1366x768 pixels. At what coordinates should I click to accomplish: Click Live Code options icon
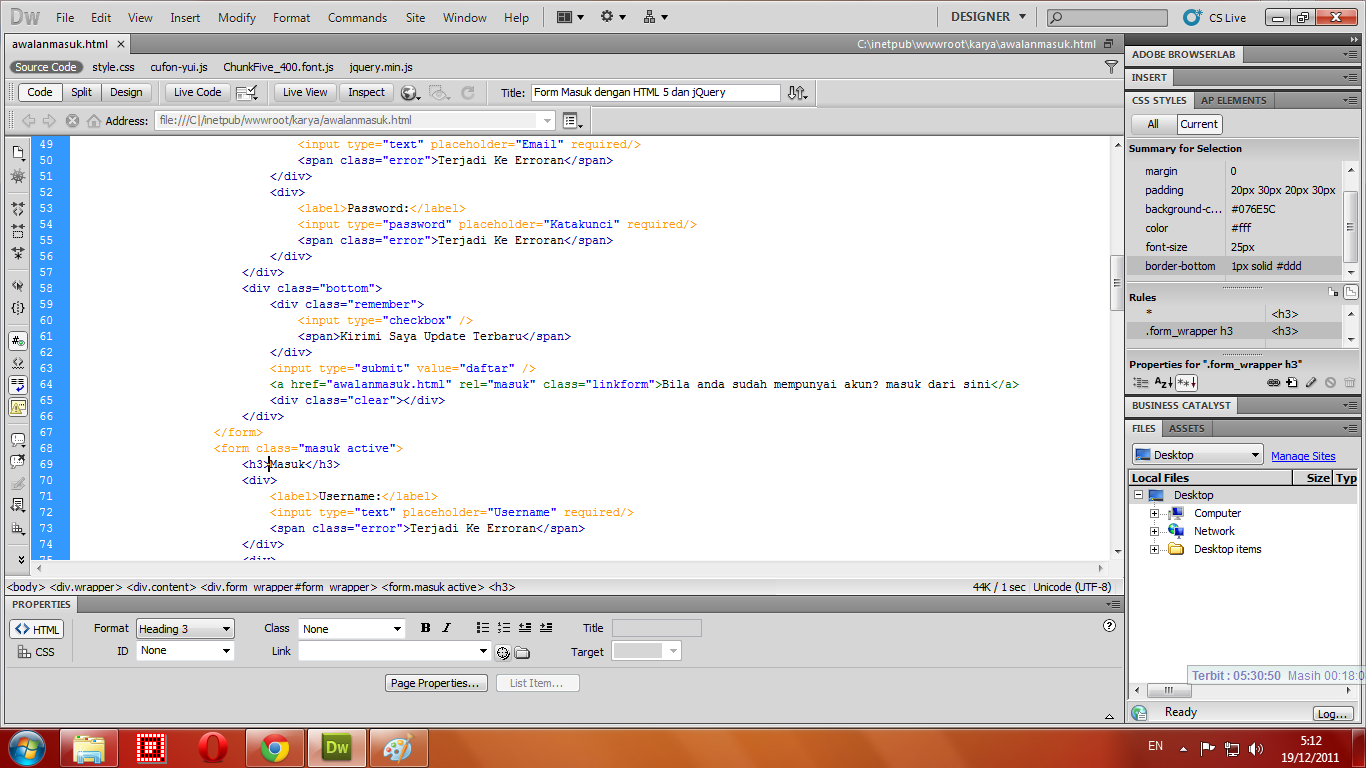point(247,92)
